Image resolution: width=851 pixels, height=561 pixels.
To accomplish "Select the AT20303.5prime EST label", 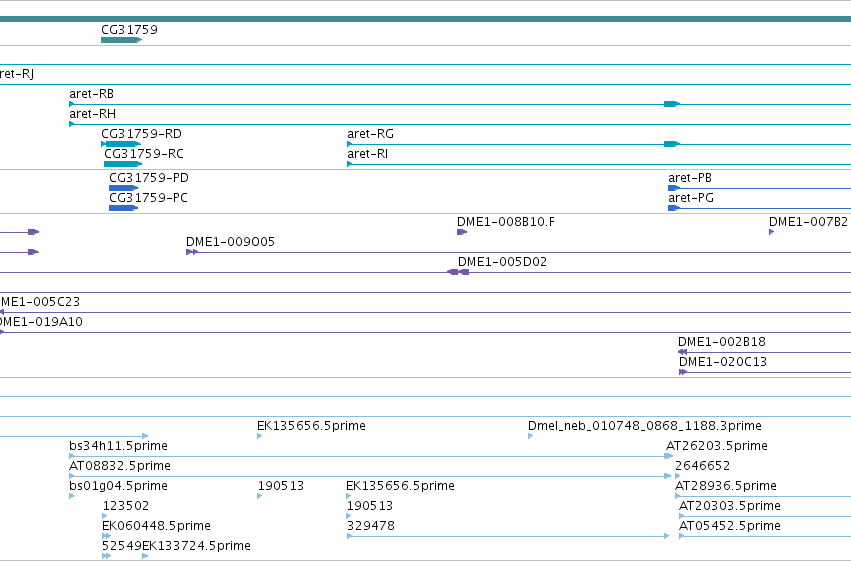I will (730, 506).
